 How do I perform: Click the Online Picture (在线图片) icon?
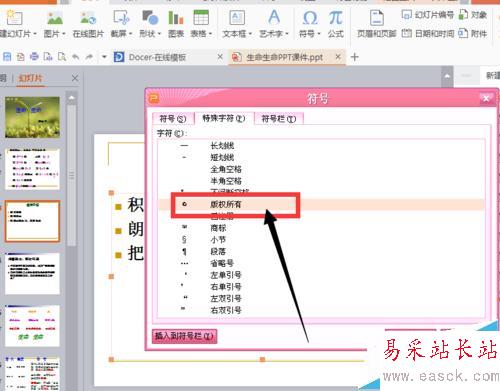tap(88, 18)
